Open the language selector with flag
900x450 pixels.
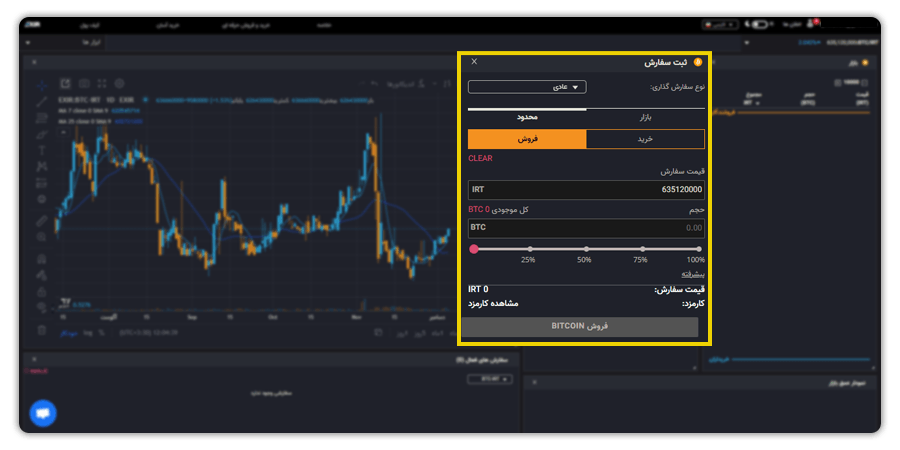[720, 22]
